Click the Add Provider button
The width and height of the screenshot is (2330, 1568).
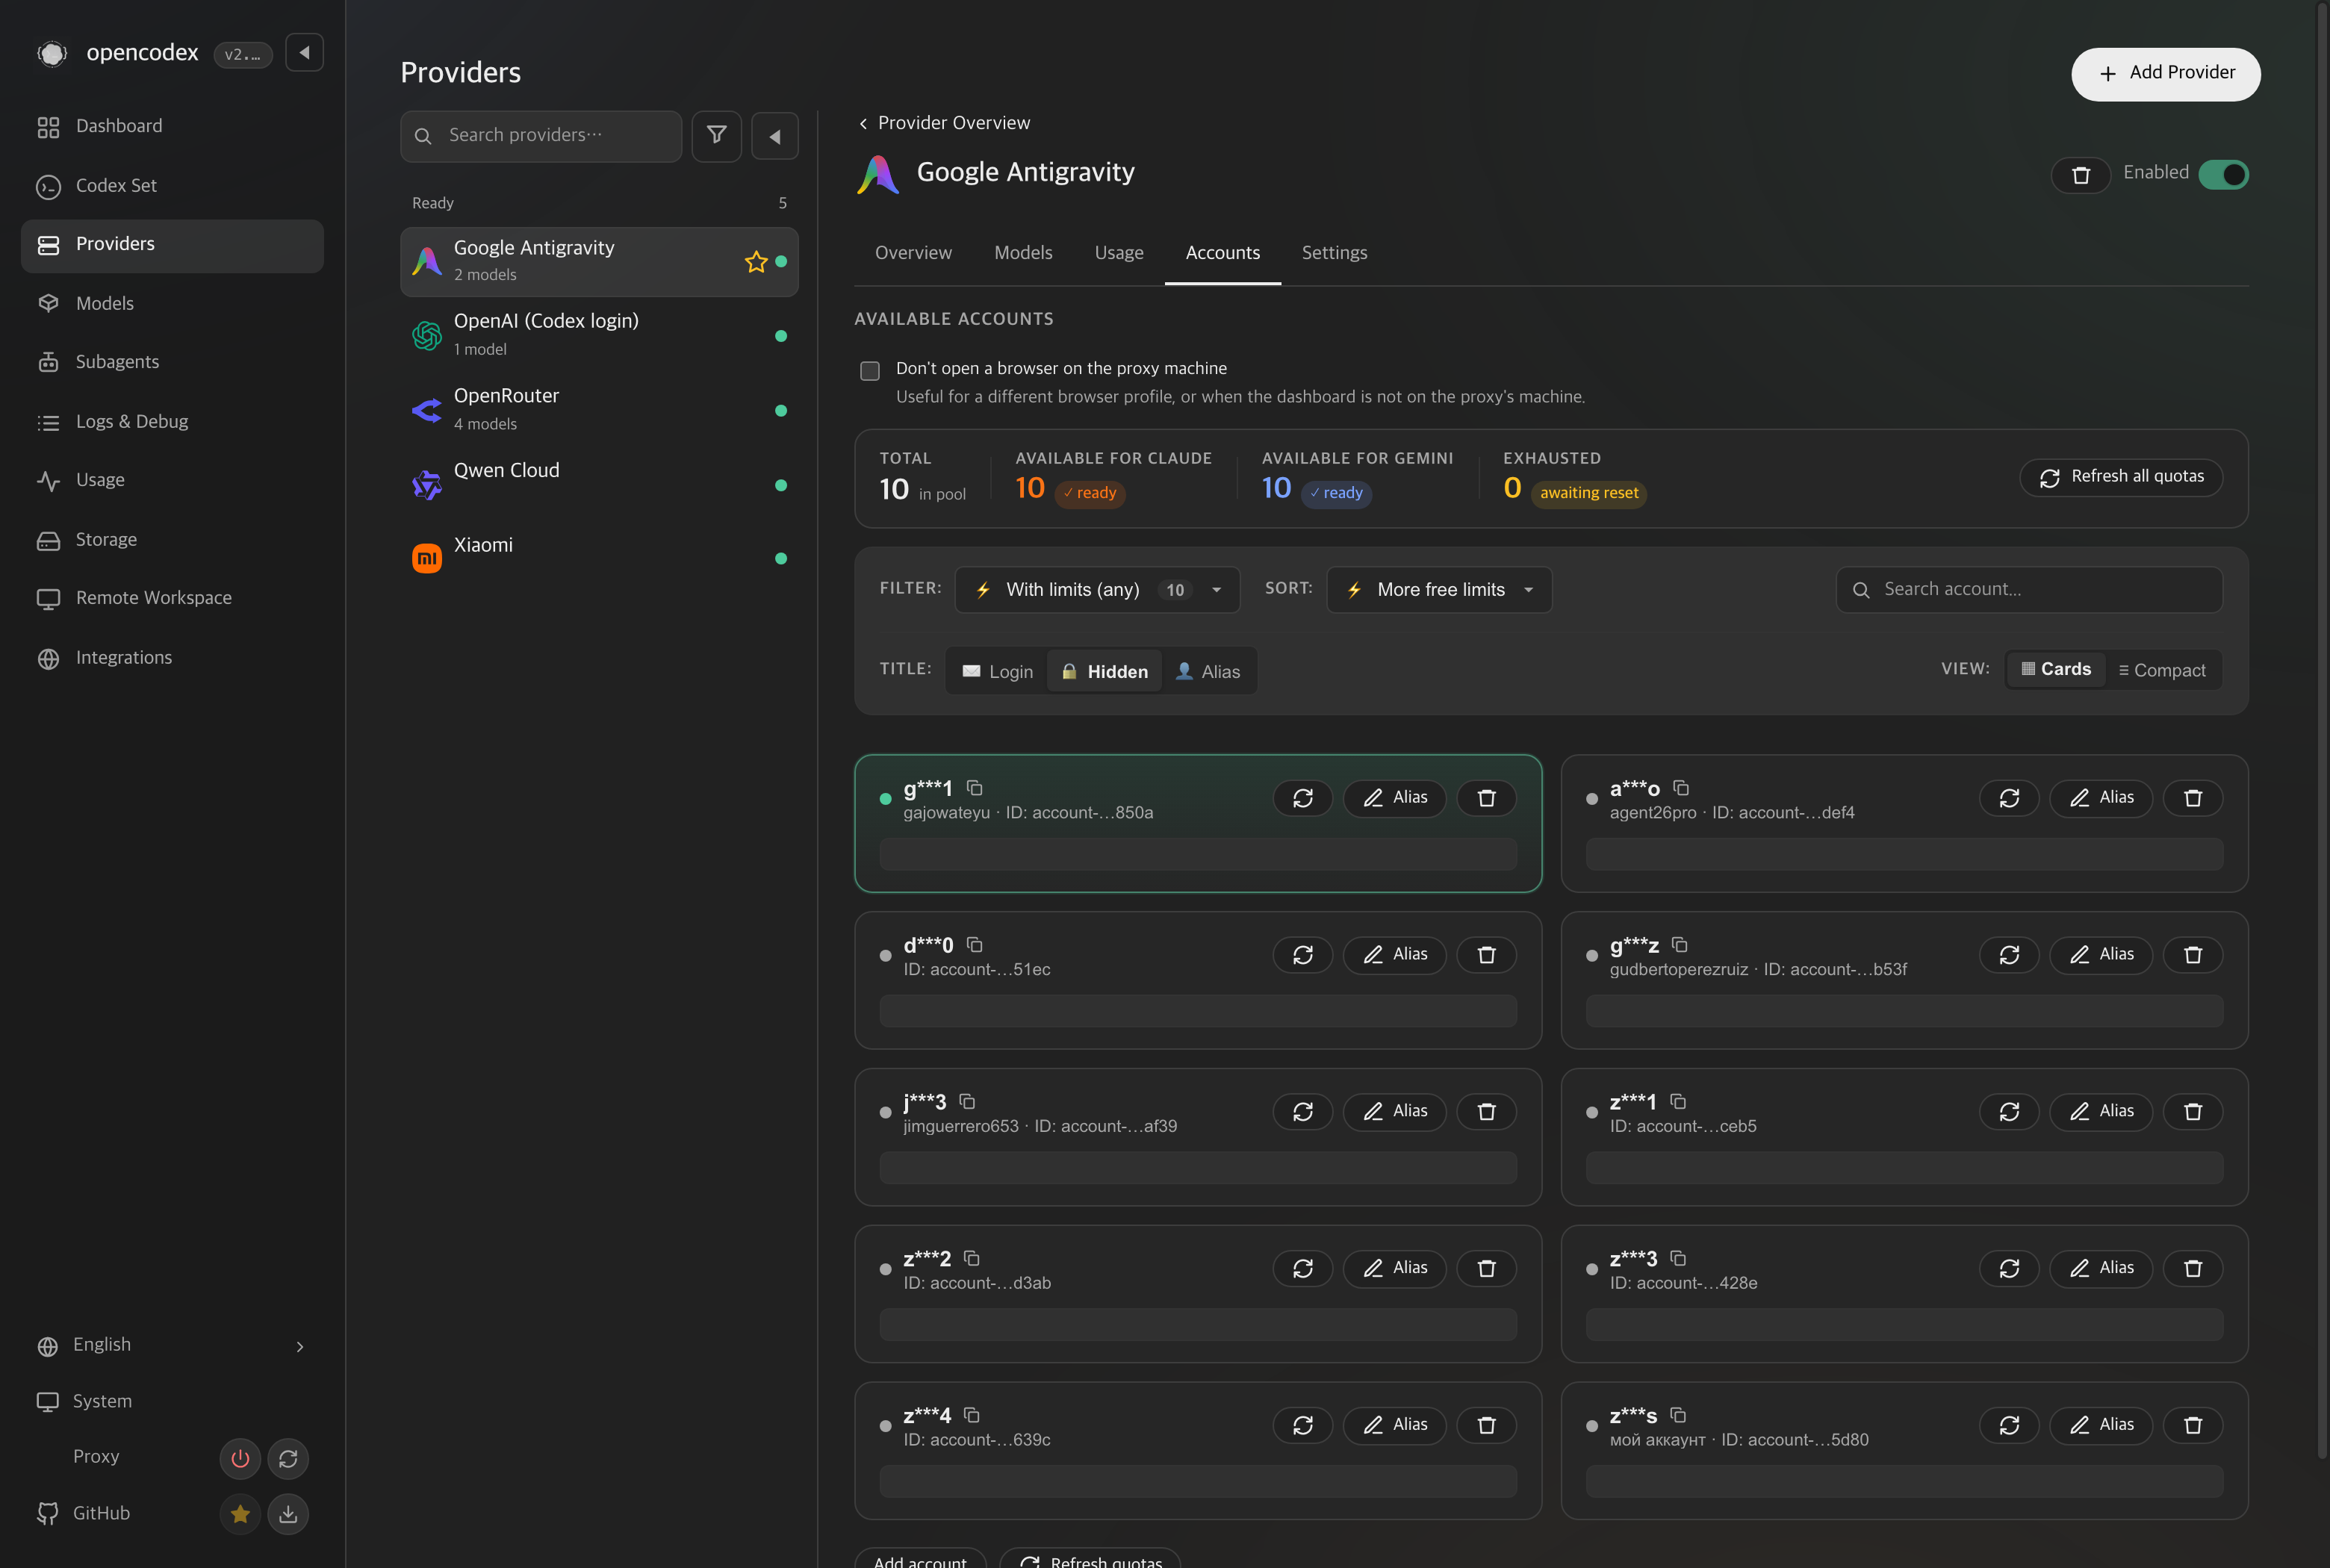coord(2165,74)
